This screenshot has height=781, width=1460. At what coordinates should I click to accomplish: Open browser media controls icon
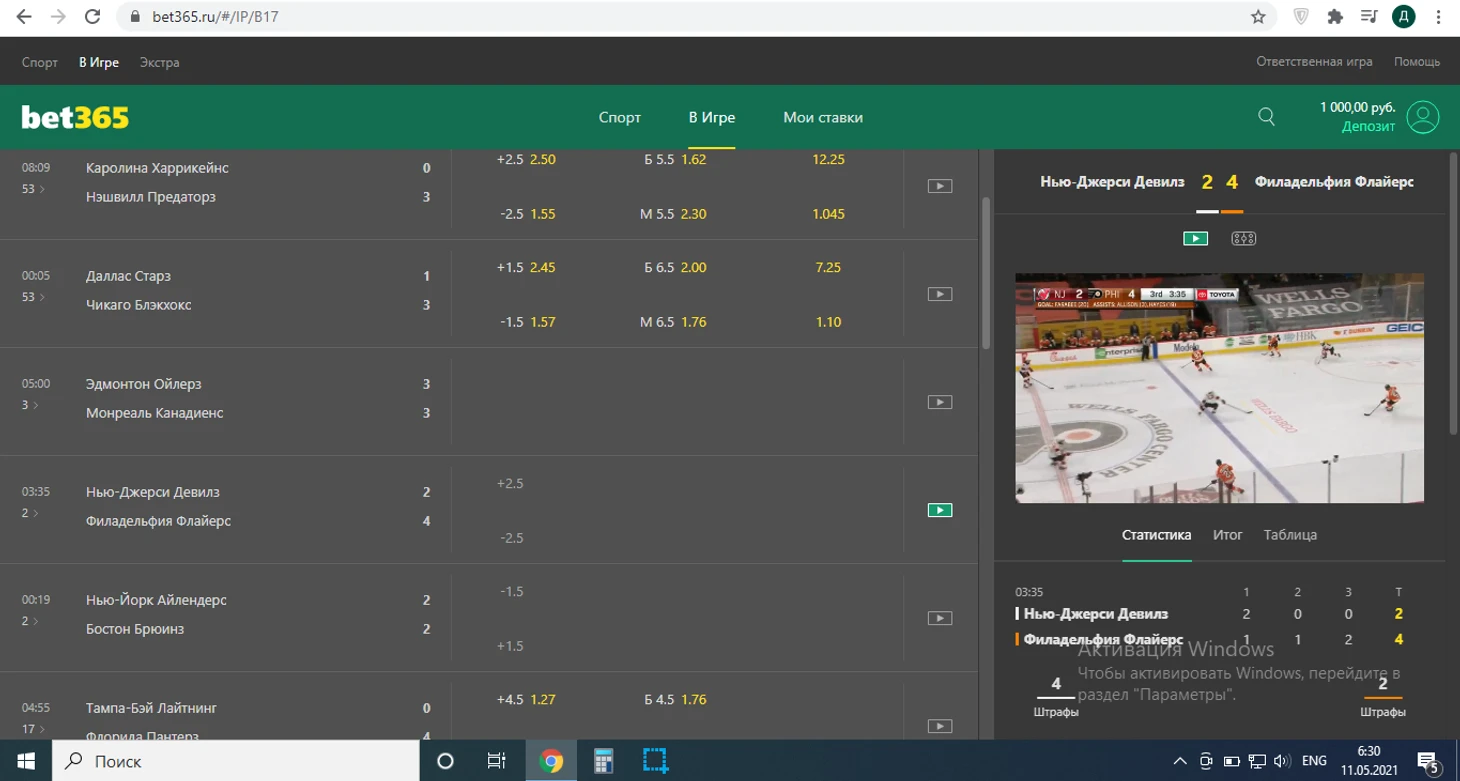click(x=1369, y=17)
